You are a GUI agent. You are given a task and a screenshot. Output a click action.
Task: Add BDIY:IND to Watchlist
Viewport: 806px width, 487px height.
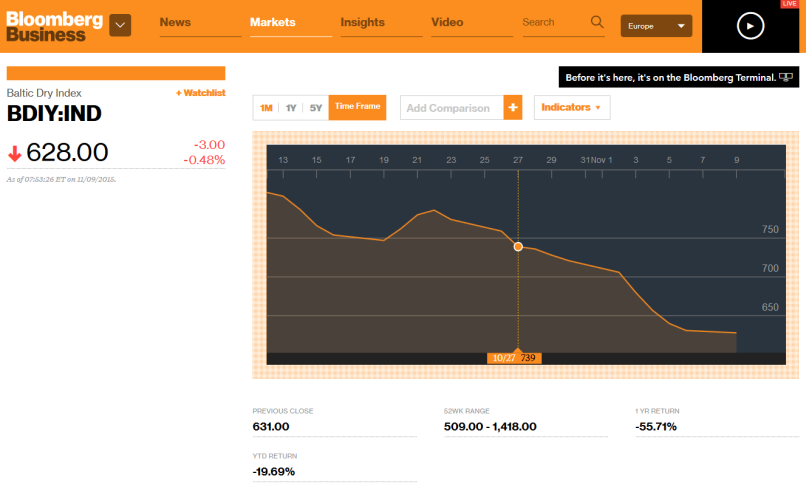pos(200,93)
